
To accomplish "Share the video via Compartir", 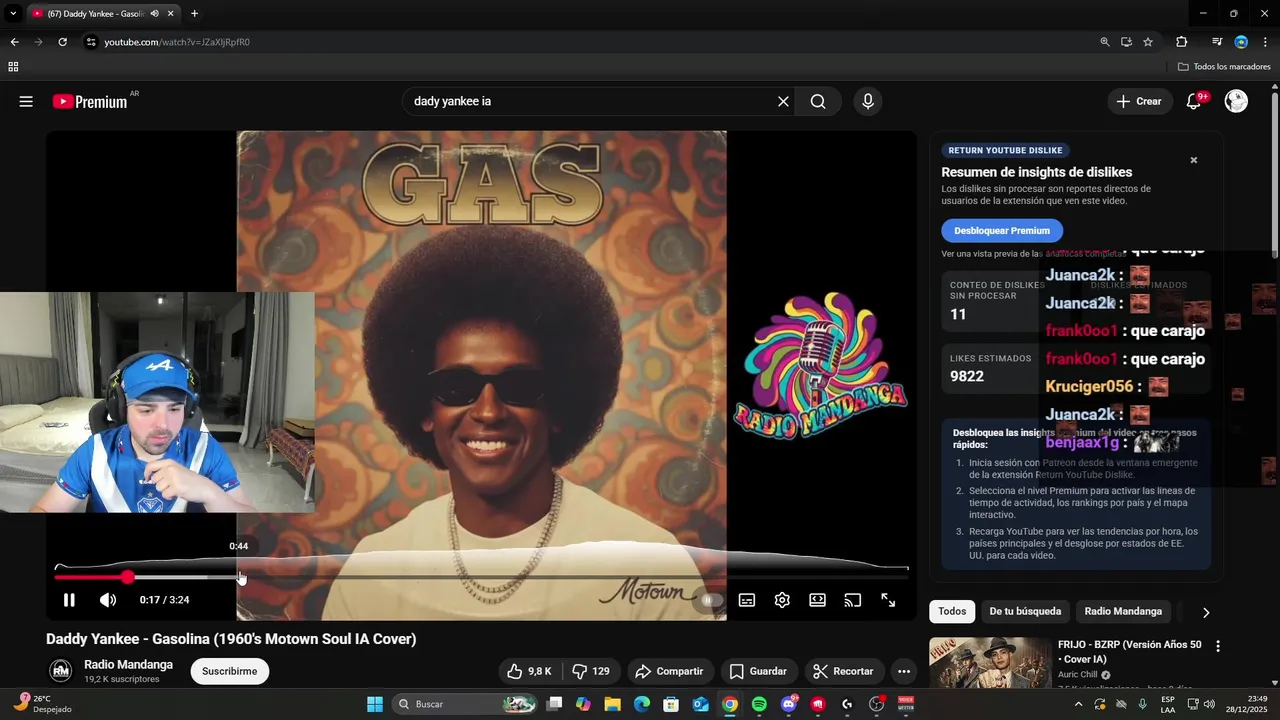I will click(669, 671).
